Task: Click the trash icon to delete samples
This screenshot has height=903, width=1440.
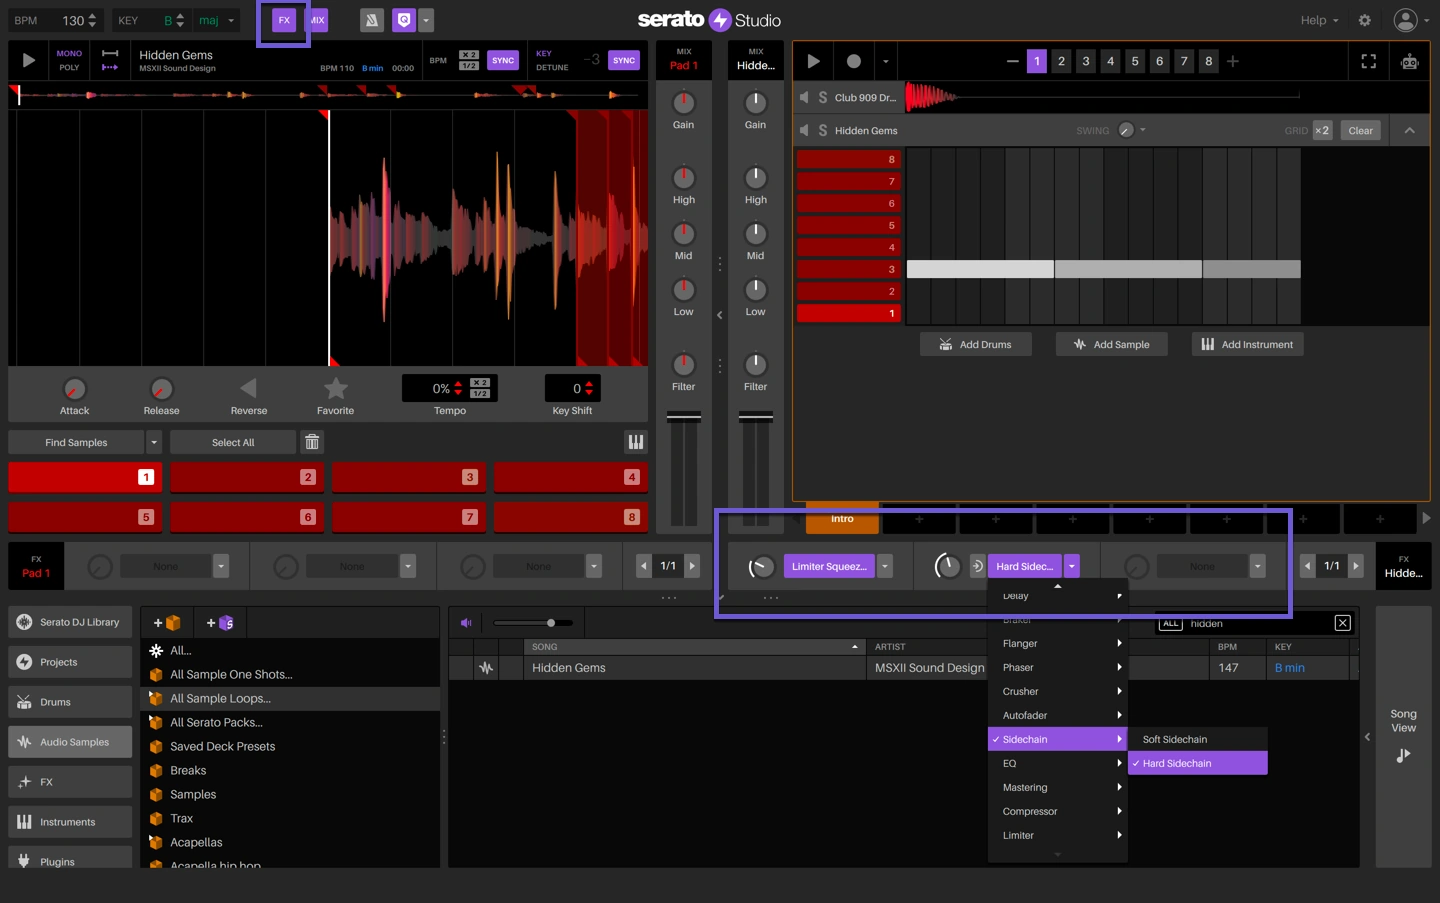Action: click(x=312, y=442)
